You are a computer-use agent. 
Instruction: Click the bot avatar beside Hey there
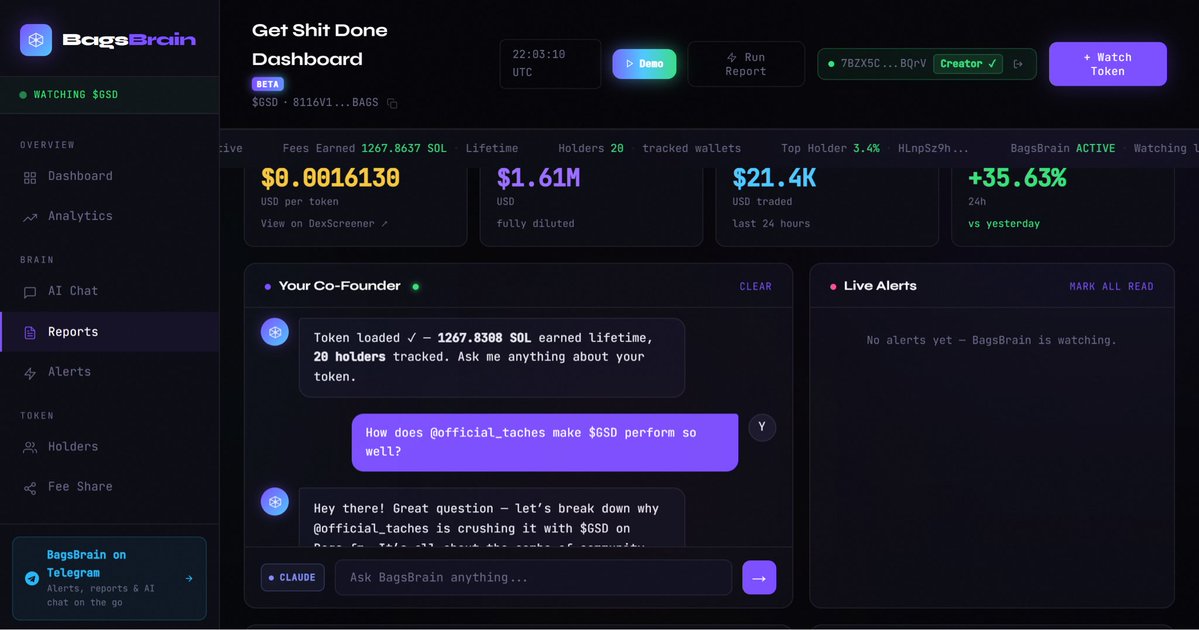pyautogui.click(x=275, y=502)
